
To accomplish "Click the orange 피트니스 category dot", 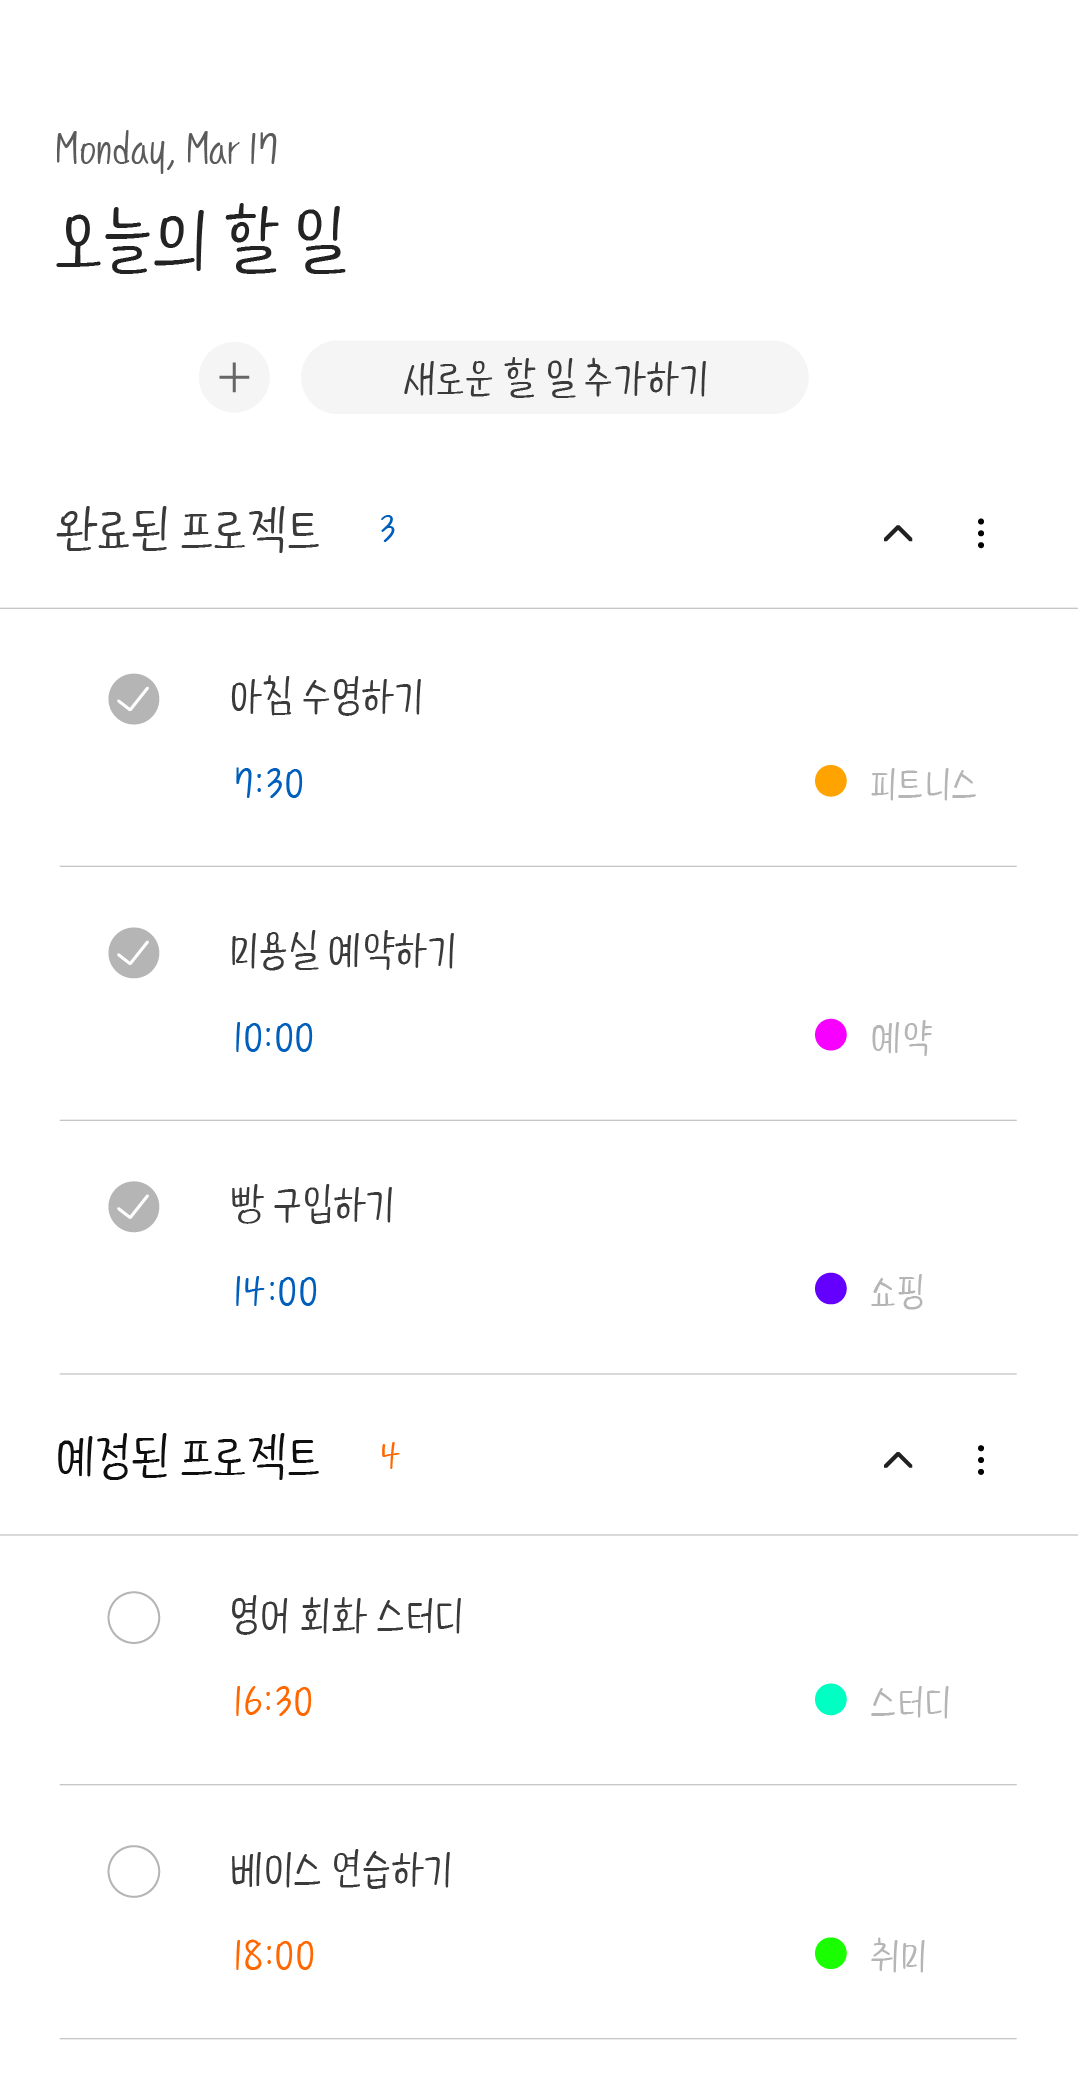I will coord(831,781).
